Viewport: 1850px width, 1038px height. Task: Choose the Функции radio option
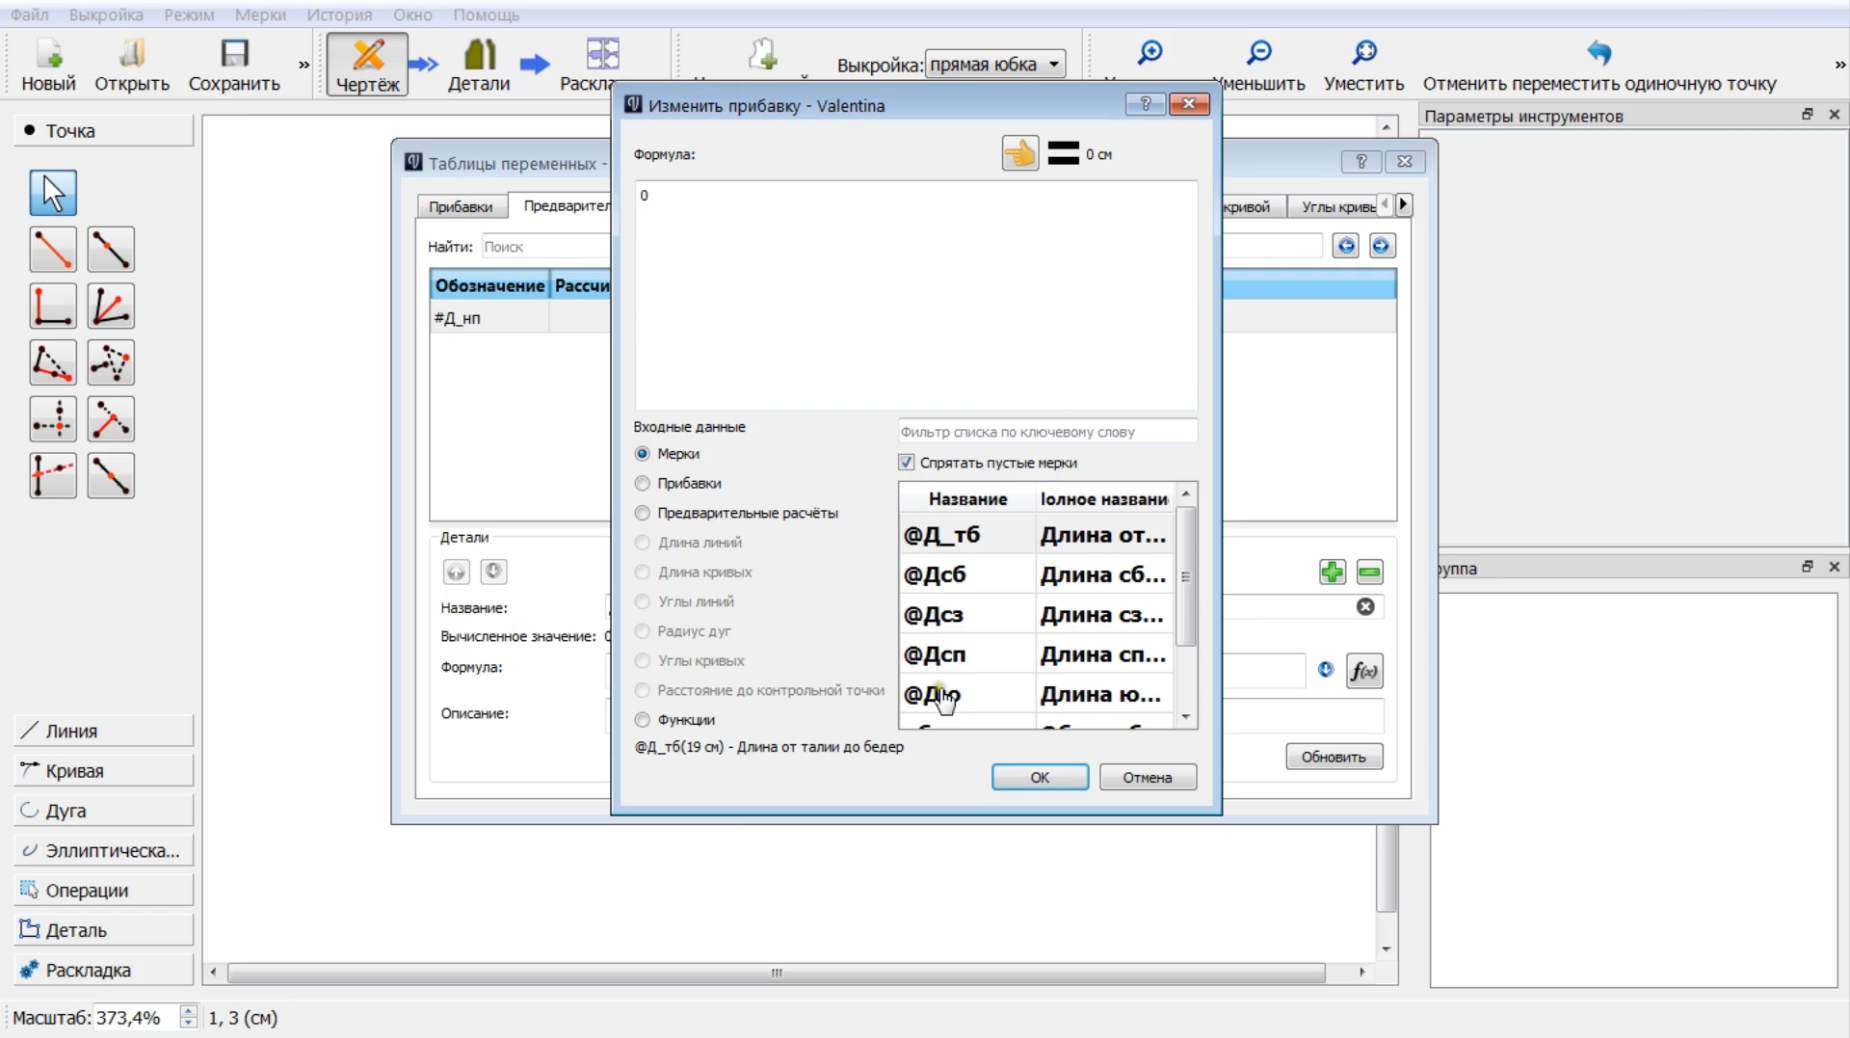click(x=642, y=720)
